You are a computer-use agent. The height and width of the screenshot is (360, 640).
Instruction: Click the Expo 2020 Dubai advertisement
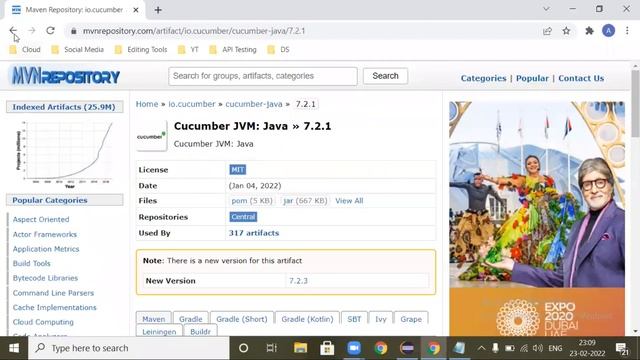[537, 218]
